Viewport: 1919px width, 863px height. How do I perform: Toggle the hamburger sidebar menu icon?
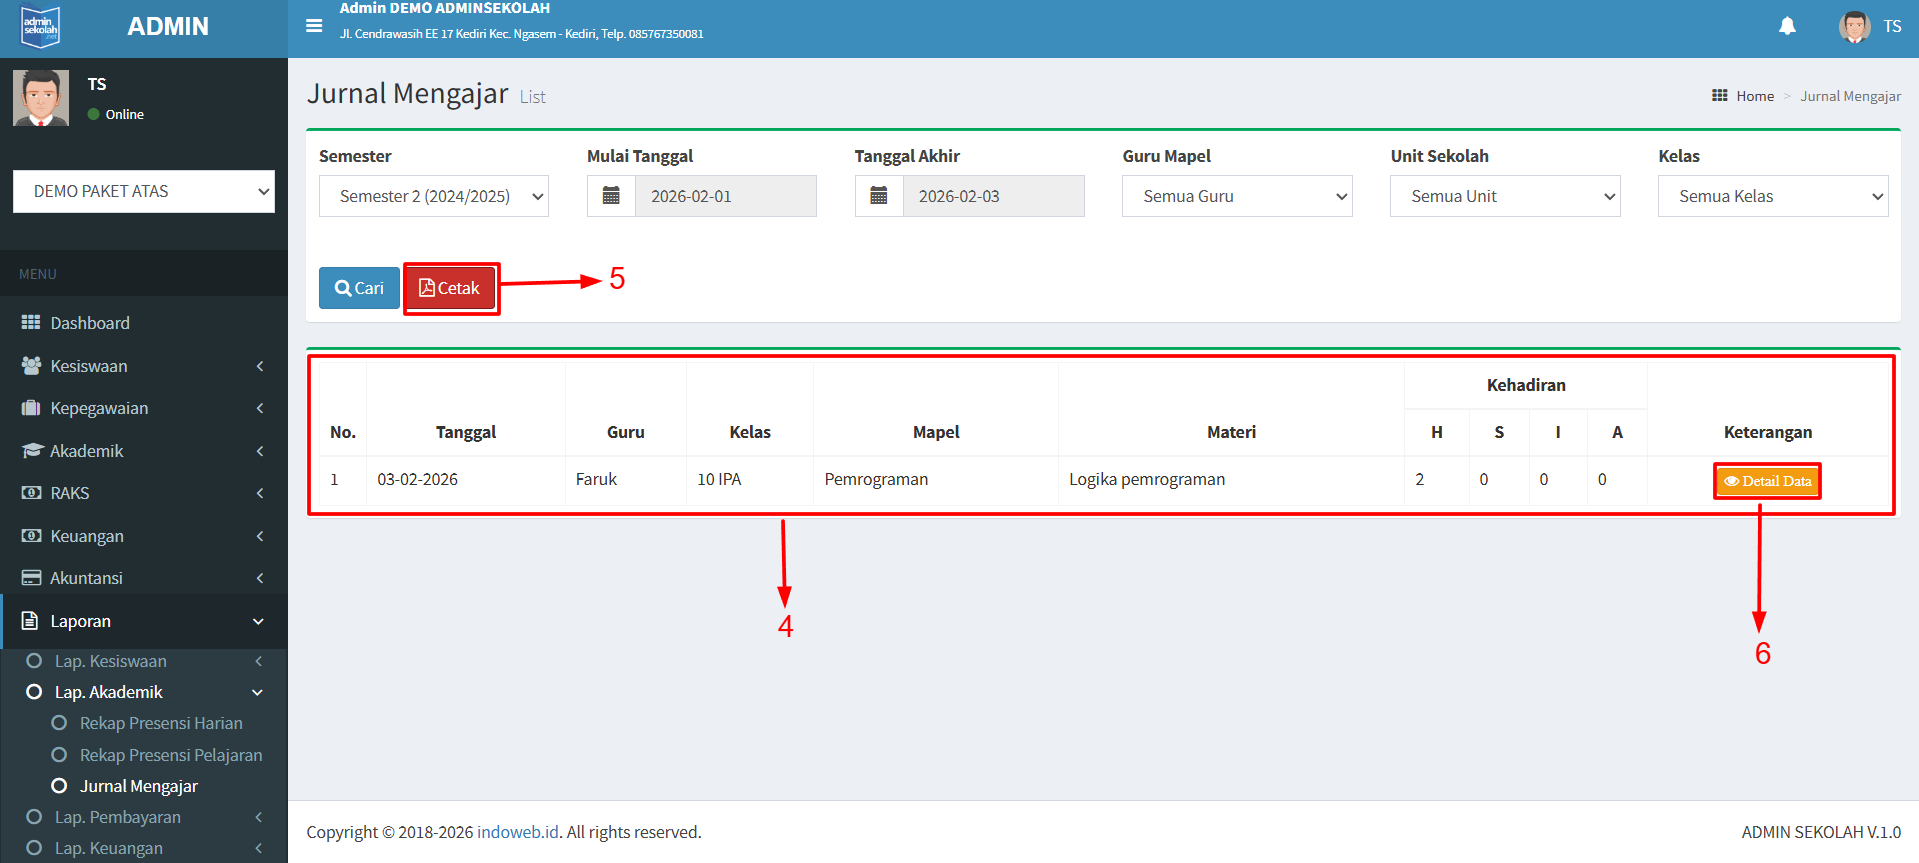pos(314,26)
